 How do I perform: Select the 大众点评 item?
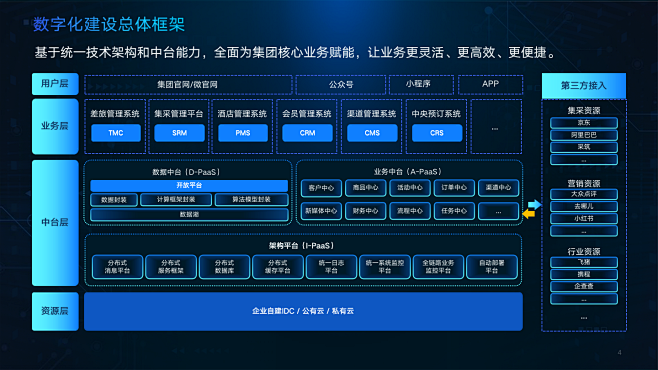(584, 194)
